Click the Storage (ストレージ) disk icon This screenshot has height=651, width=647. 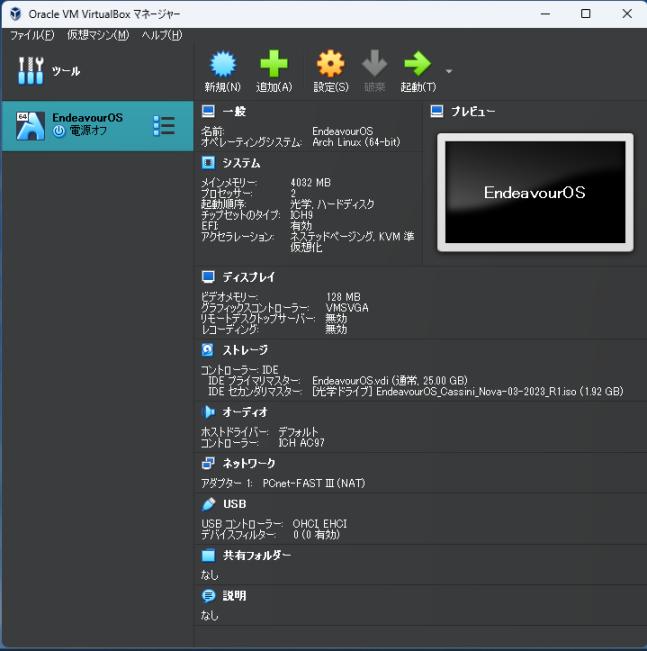pyautogui.click(x=208, y=350)
